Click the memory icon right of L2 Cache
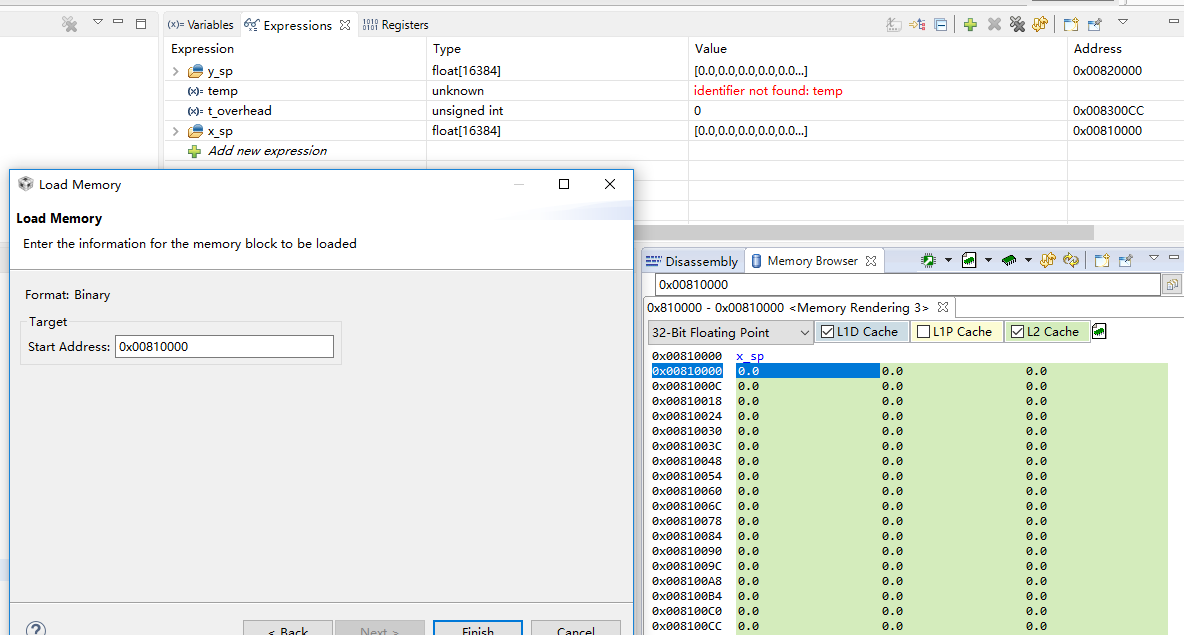This screenshot has height=635, width=1184. (x=1099, y=331)
